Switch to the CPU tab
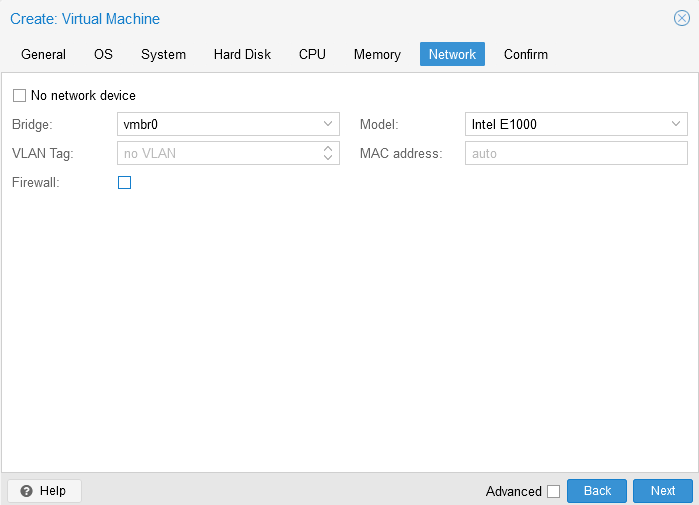The image size is (699, 505). (x=312, y=54)
